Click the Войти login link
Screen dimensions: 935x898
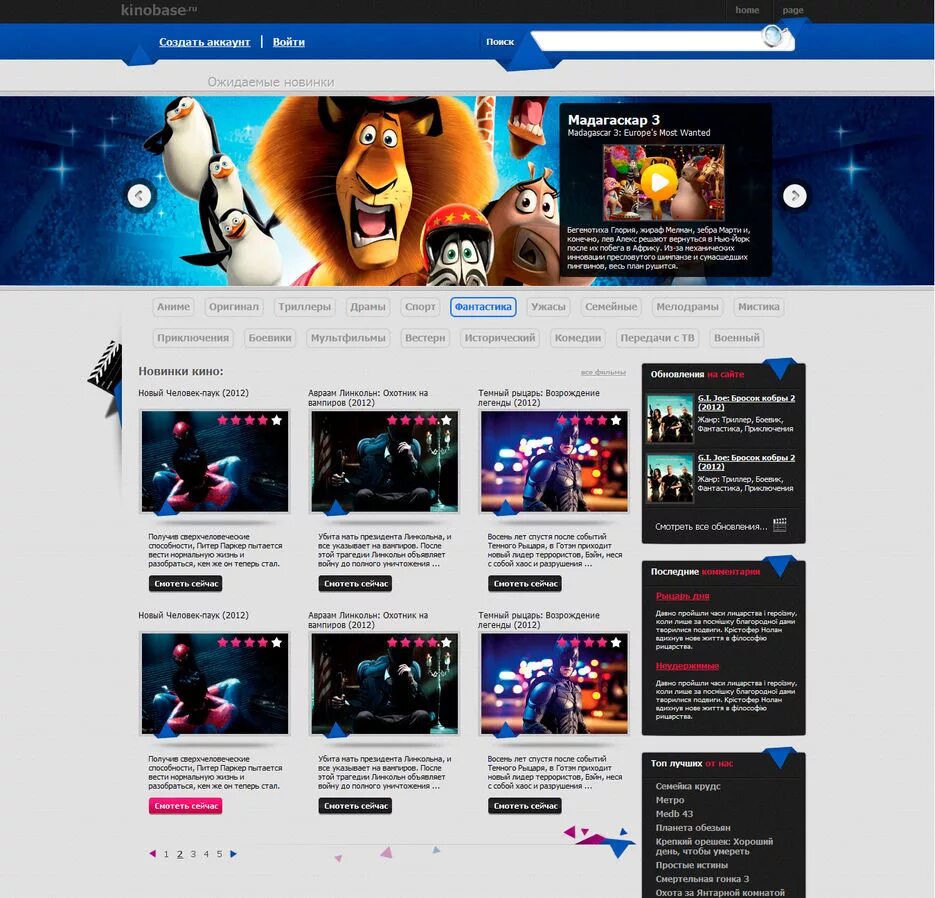(x=289, y=42)
